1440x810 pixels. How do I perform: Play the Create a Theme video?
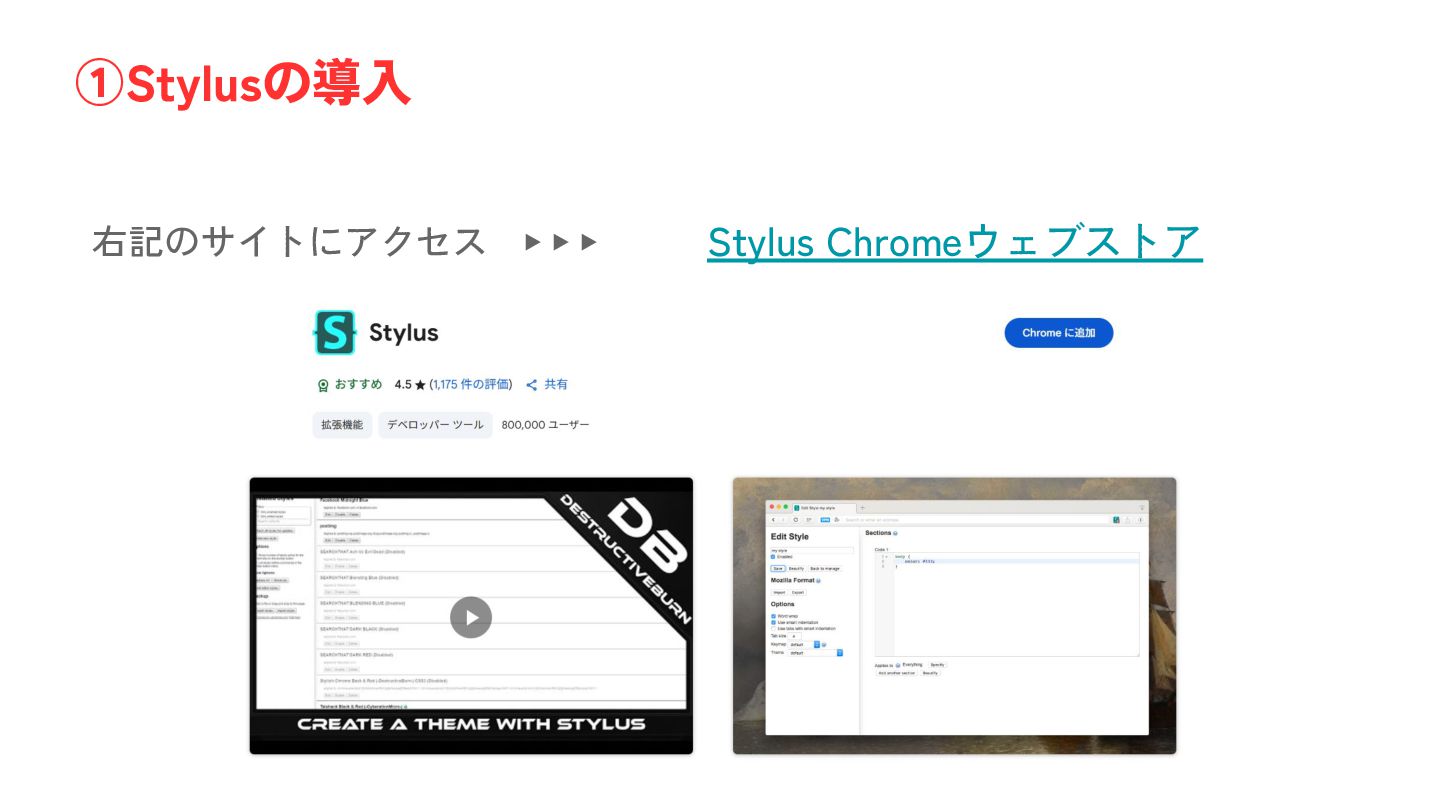click(x=471, y=617)
